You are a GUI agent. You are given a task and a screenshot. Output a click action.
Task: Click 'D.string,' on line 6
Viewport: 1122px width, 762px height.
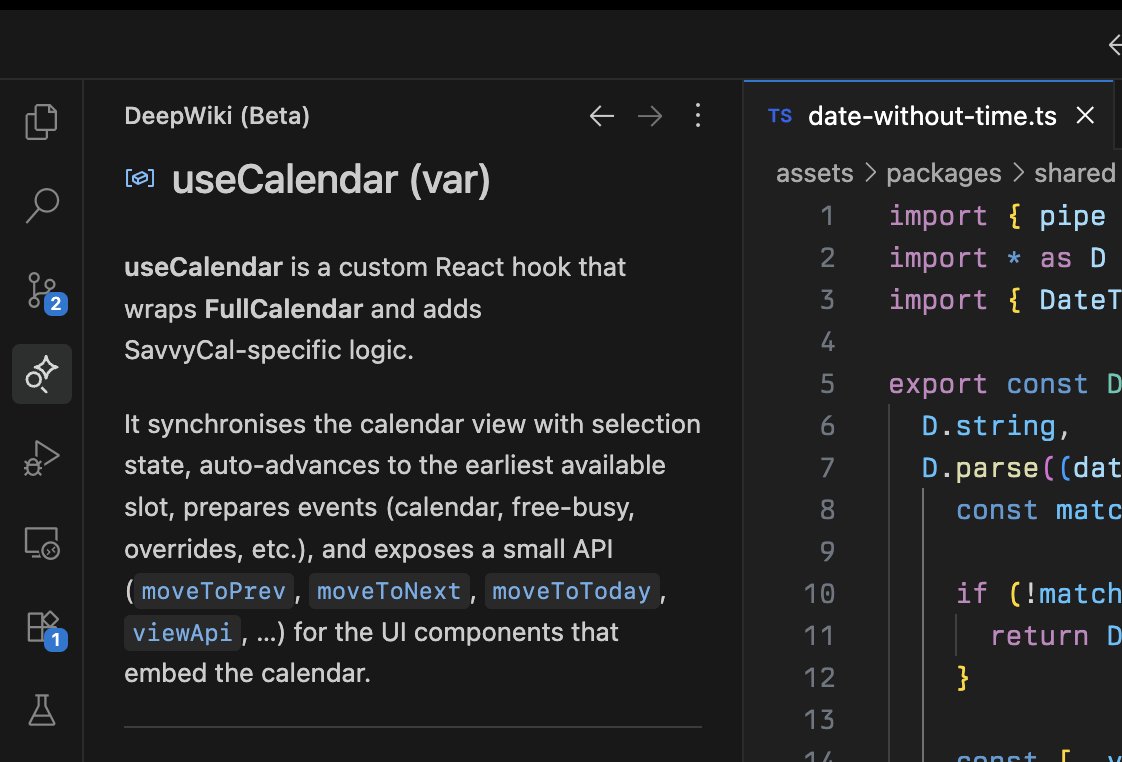(996, 426)
